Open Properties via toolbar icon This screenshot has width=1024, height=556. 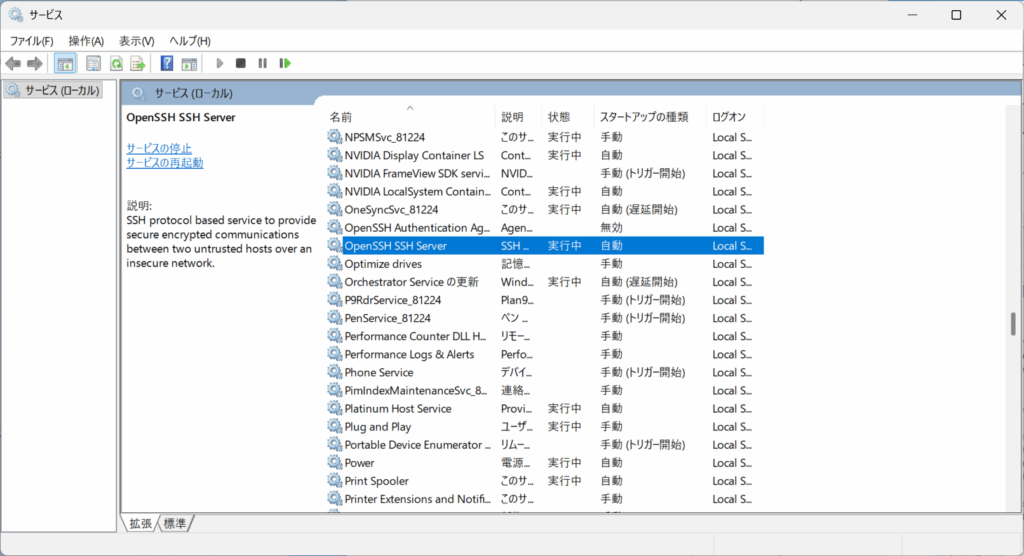coord(93,63)
